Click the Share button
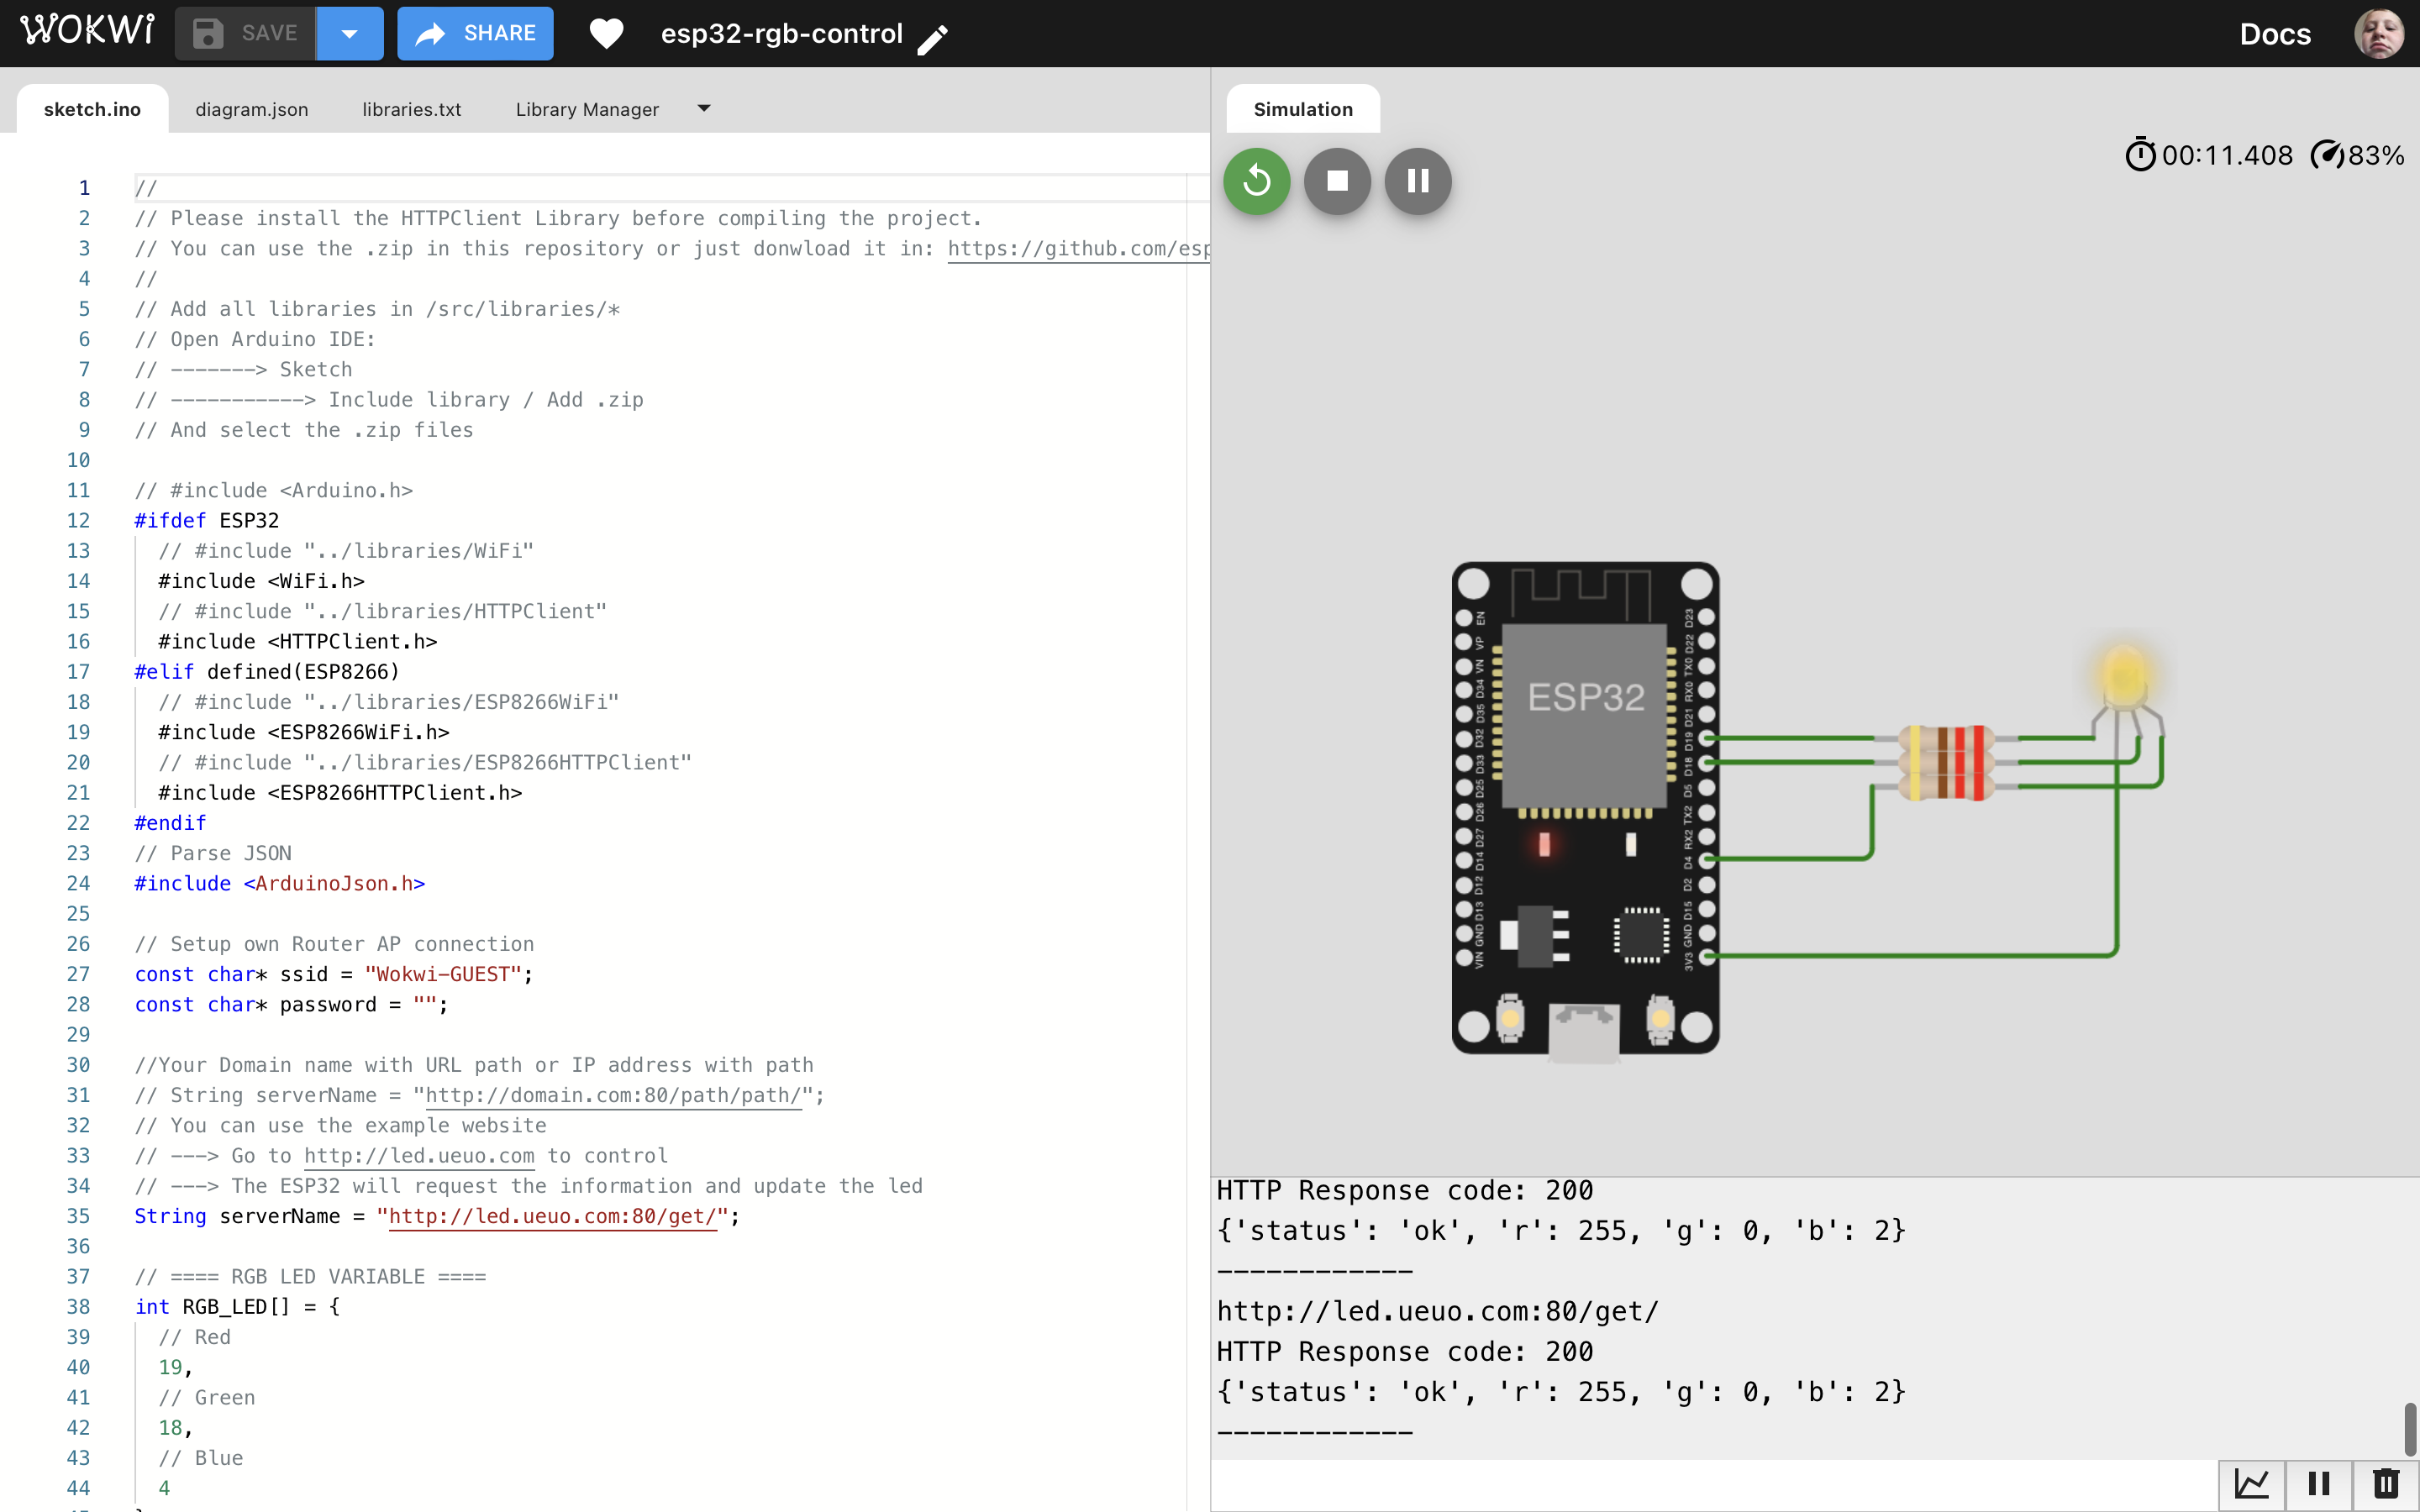This screenshot has height=1512, width=2420. point(475,34)
